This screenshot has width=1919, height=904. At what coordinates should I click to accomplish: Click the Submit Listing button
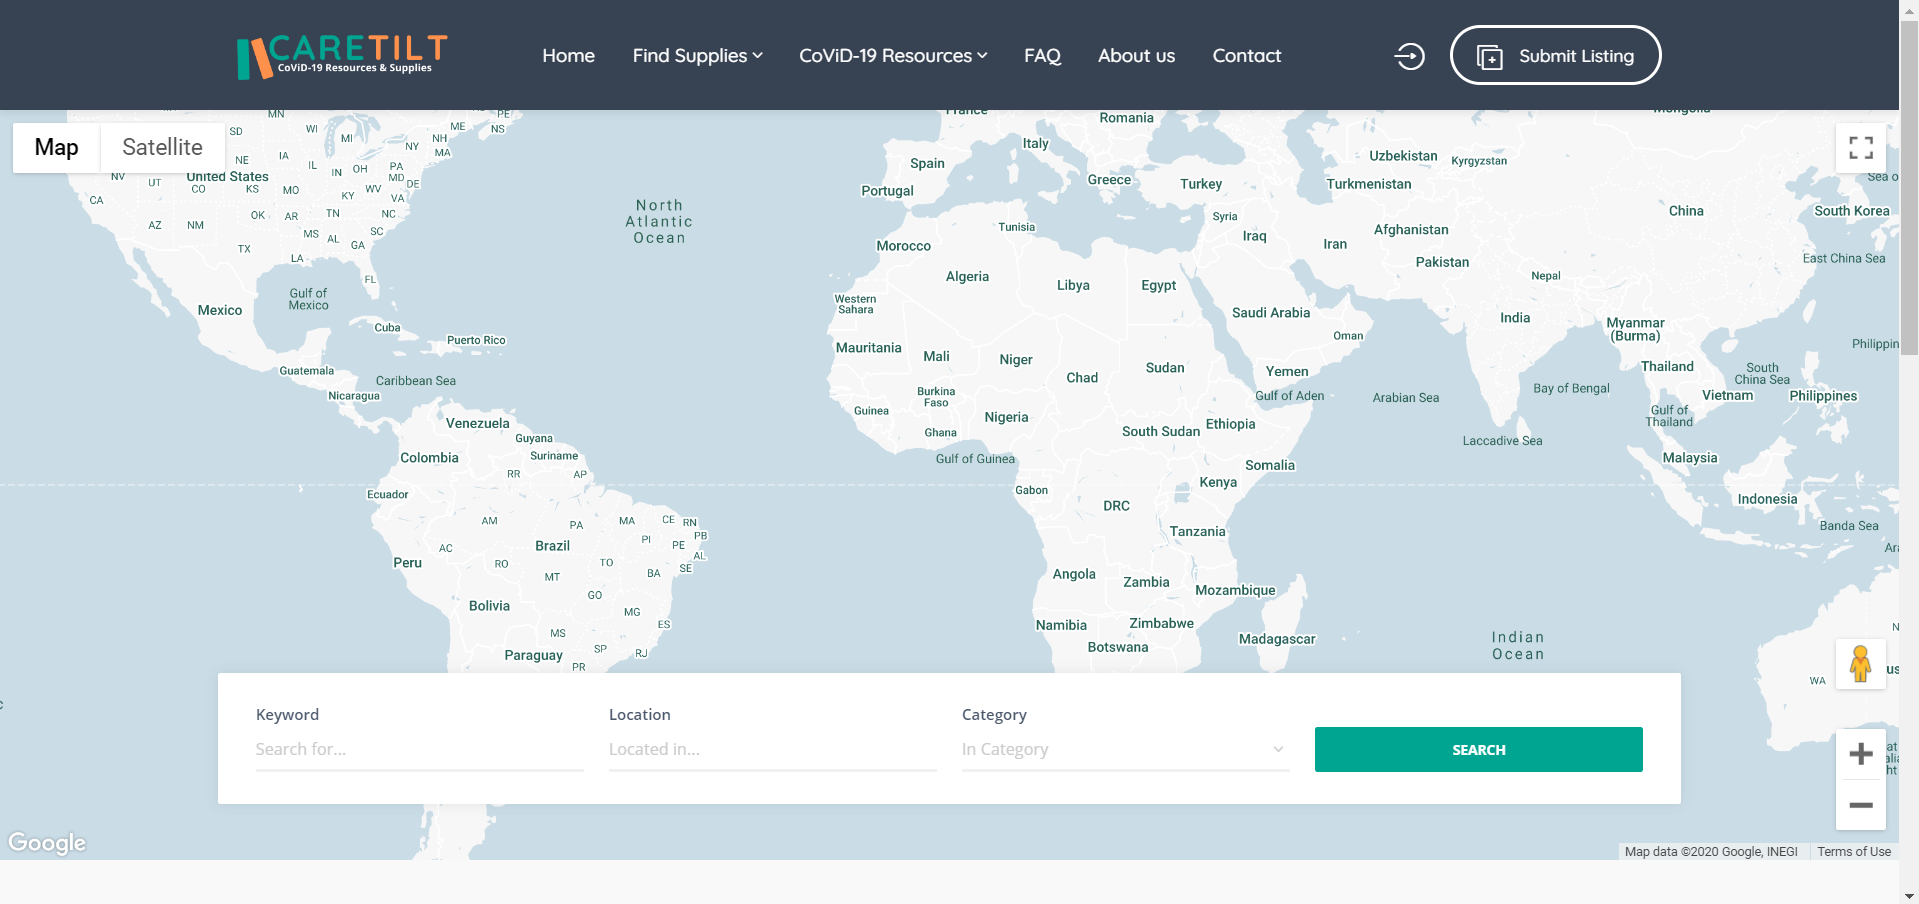pyautogui.click(x=1555, y=56)
